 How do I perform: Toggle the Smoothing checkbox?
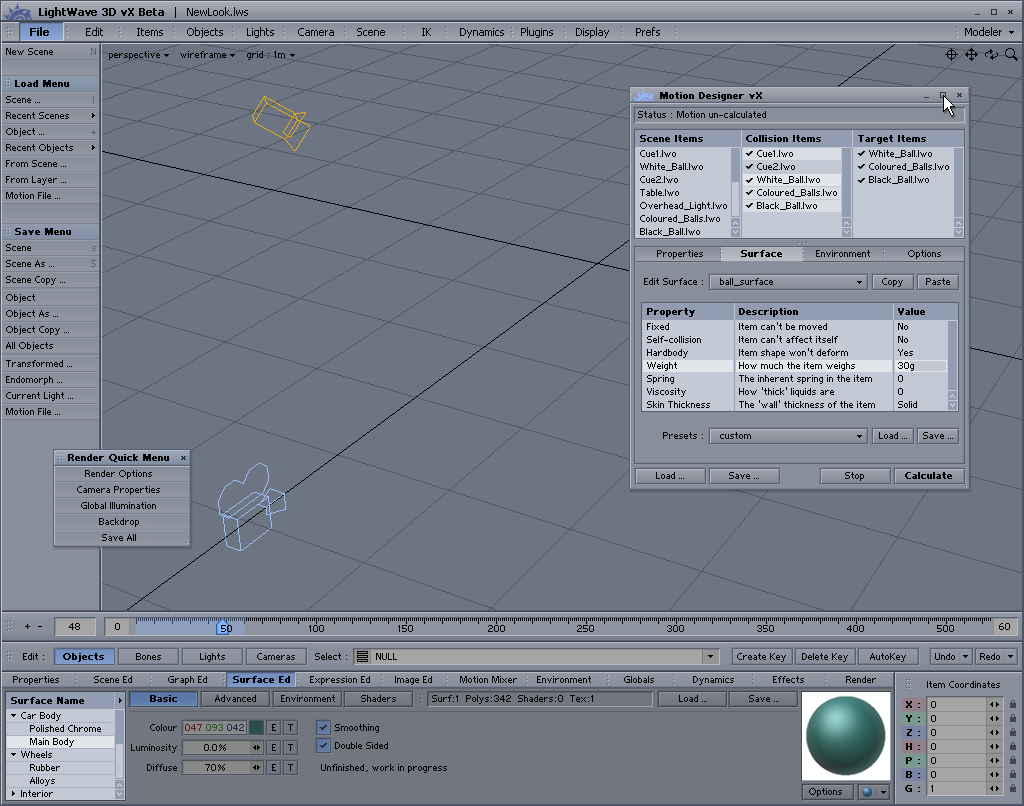323,728
